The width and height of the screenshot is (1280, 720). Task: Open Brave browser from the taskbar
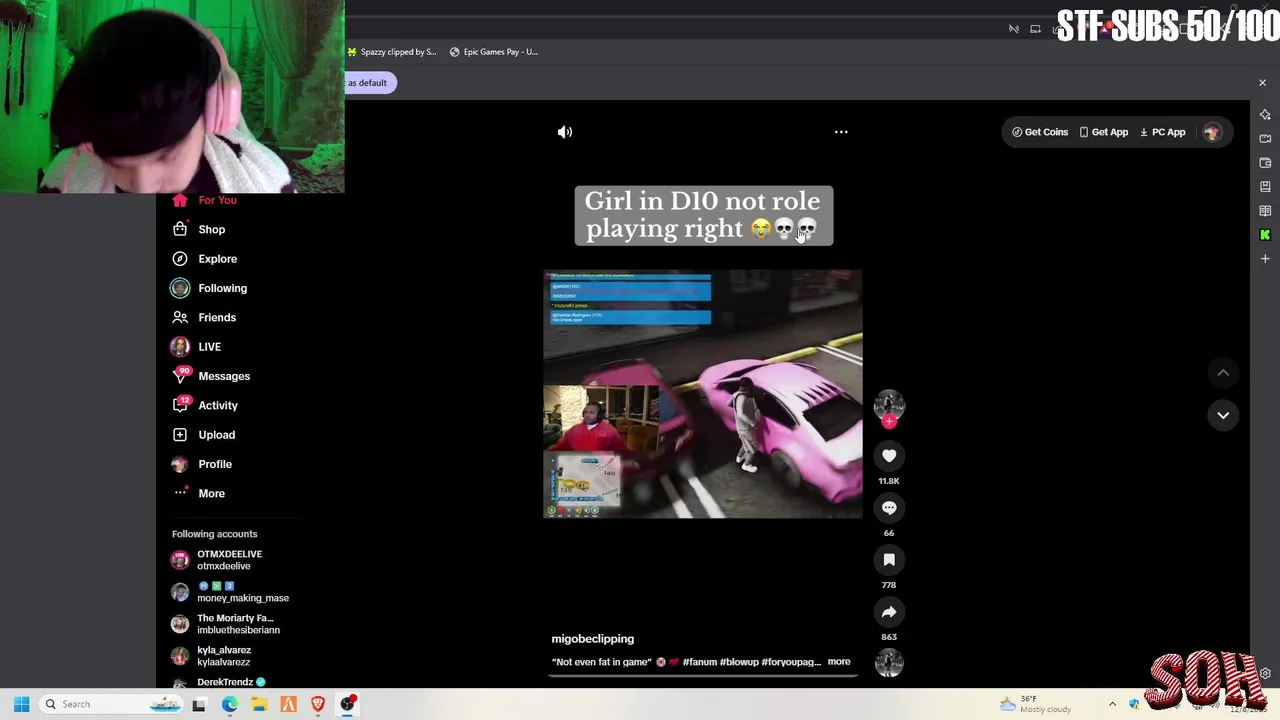pos(318,704)
